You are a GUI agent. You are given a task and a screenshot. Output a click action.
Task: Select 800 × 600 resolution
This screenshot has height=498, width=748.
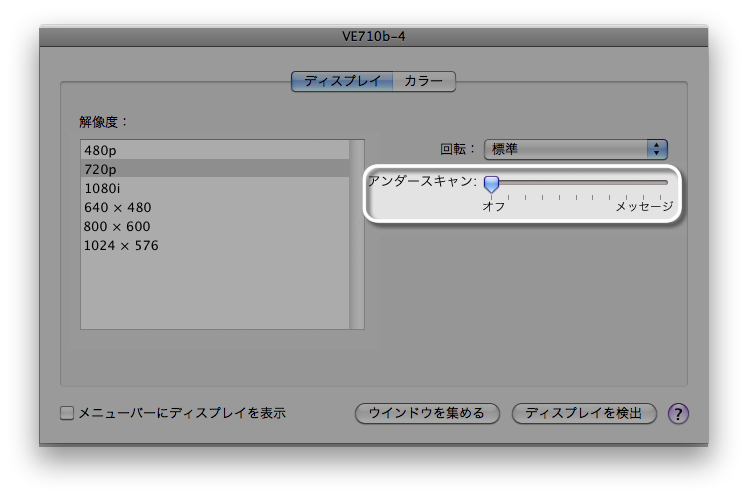[214, 226]
